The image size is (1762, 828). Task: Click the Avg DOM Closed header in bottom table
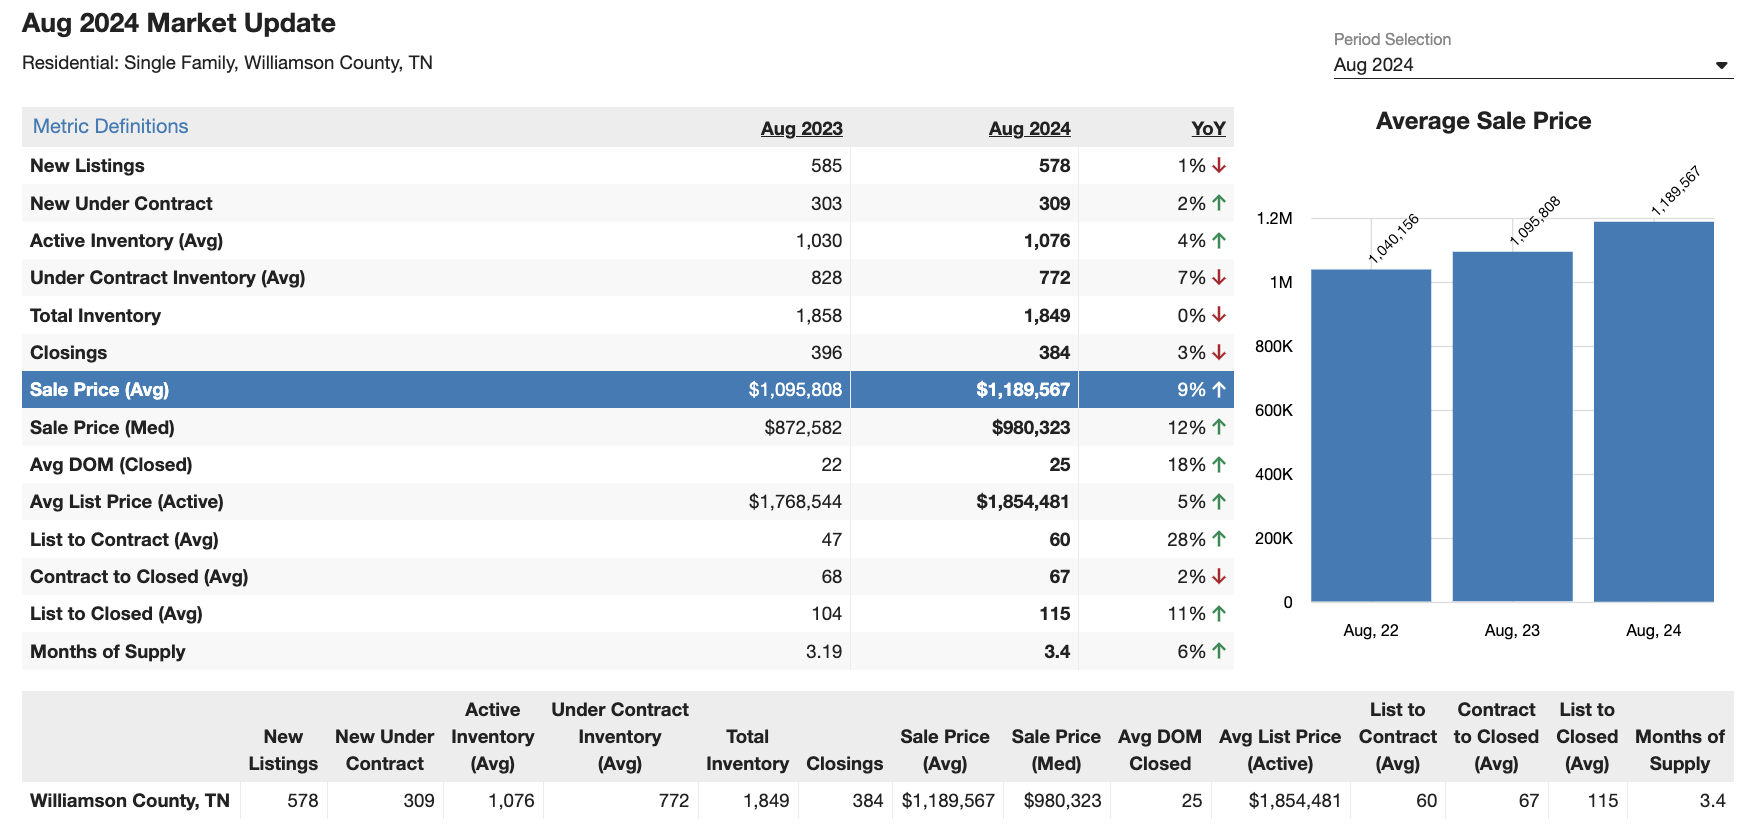click(x=1160, y=750)
